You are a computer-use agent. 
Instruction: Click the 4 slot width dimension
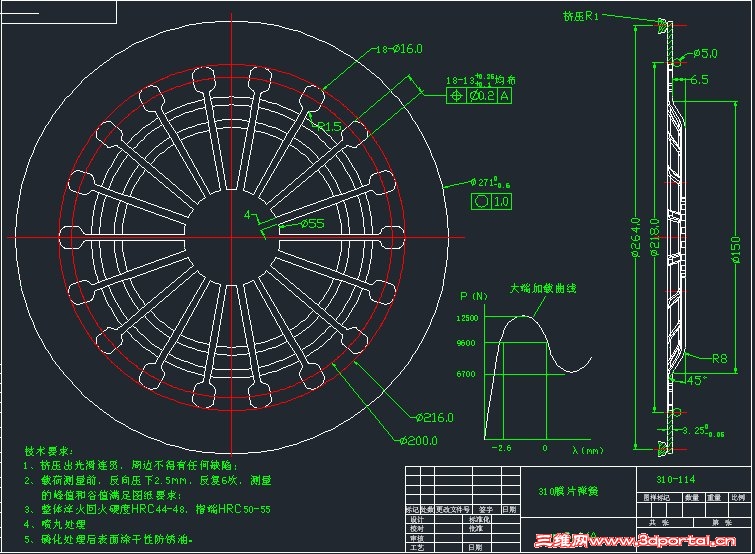247,215
